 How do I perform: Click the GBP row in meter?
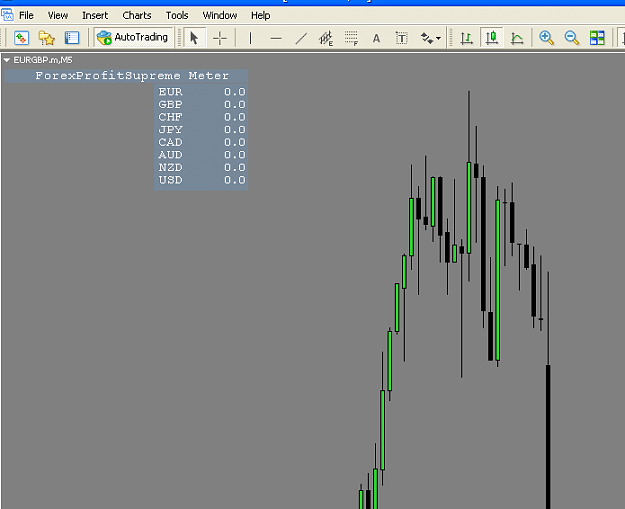pyautogui.click(x=201, y=104)
